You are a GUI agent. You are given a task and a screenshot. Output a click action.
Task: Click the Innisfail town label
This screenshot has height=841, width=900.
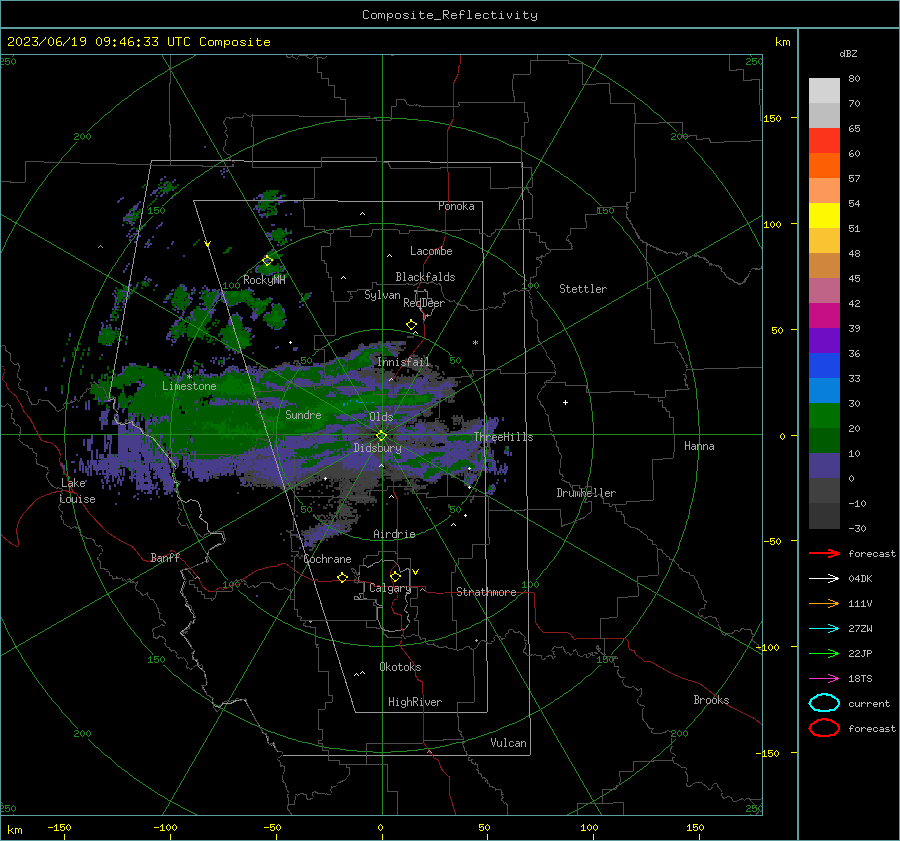point(403,362)
